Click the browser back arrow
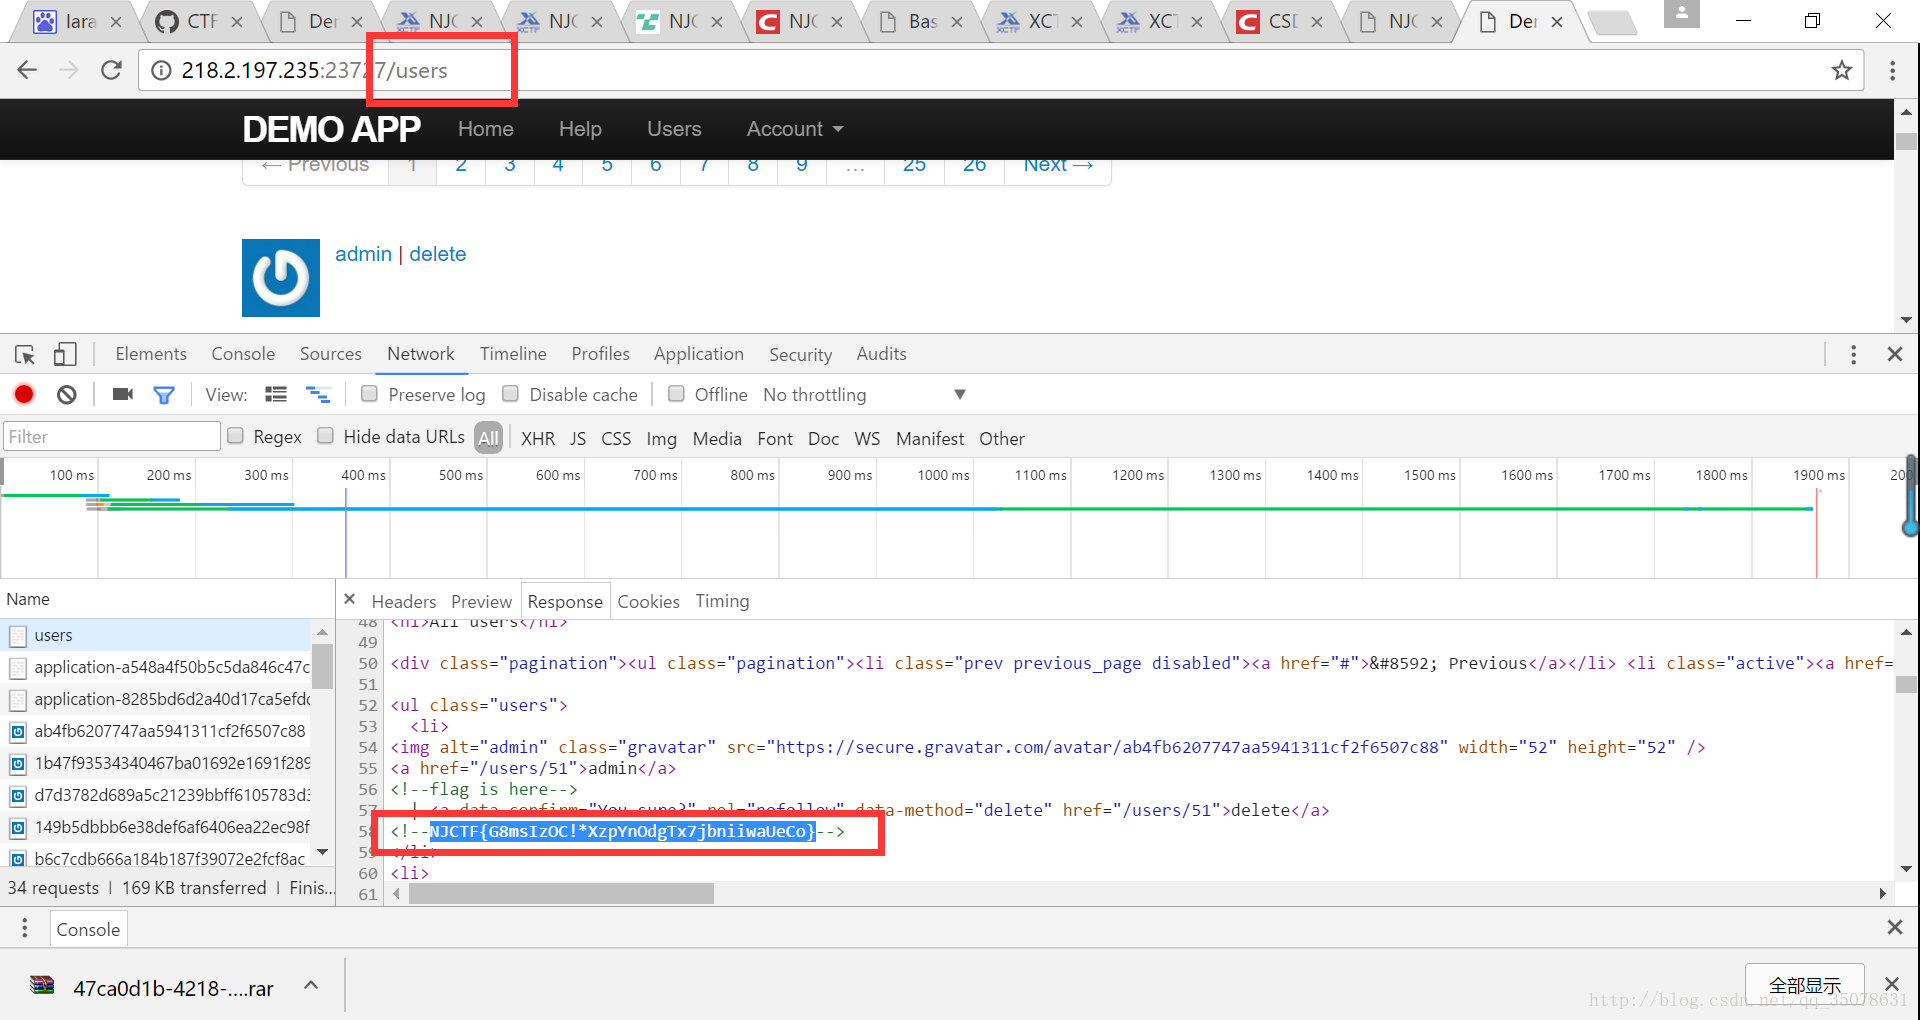Screen dimensions: 1920x1020 [27, 70]
